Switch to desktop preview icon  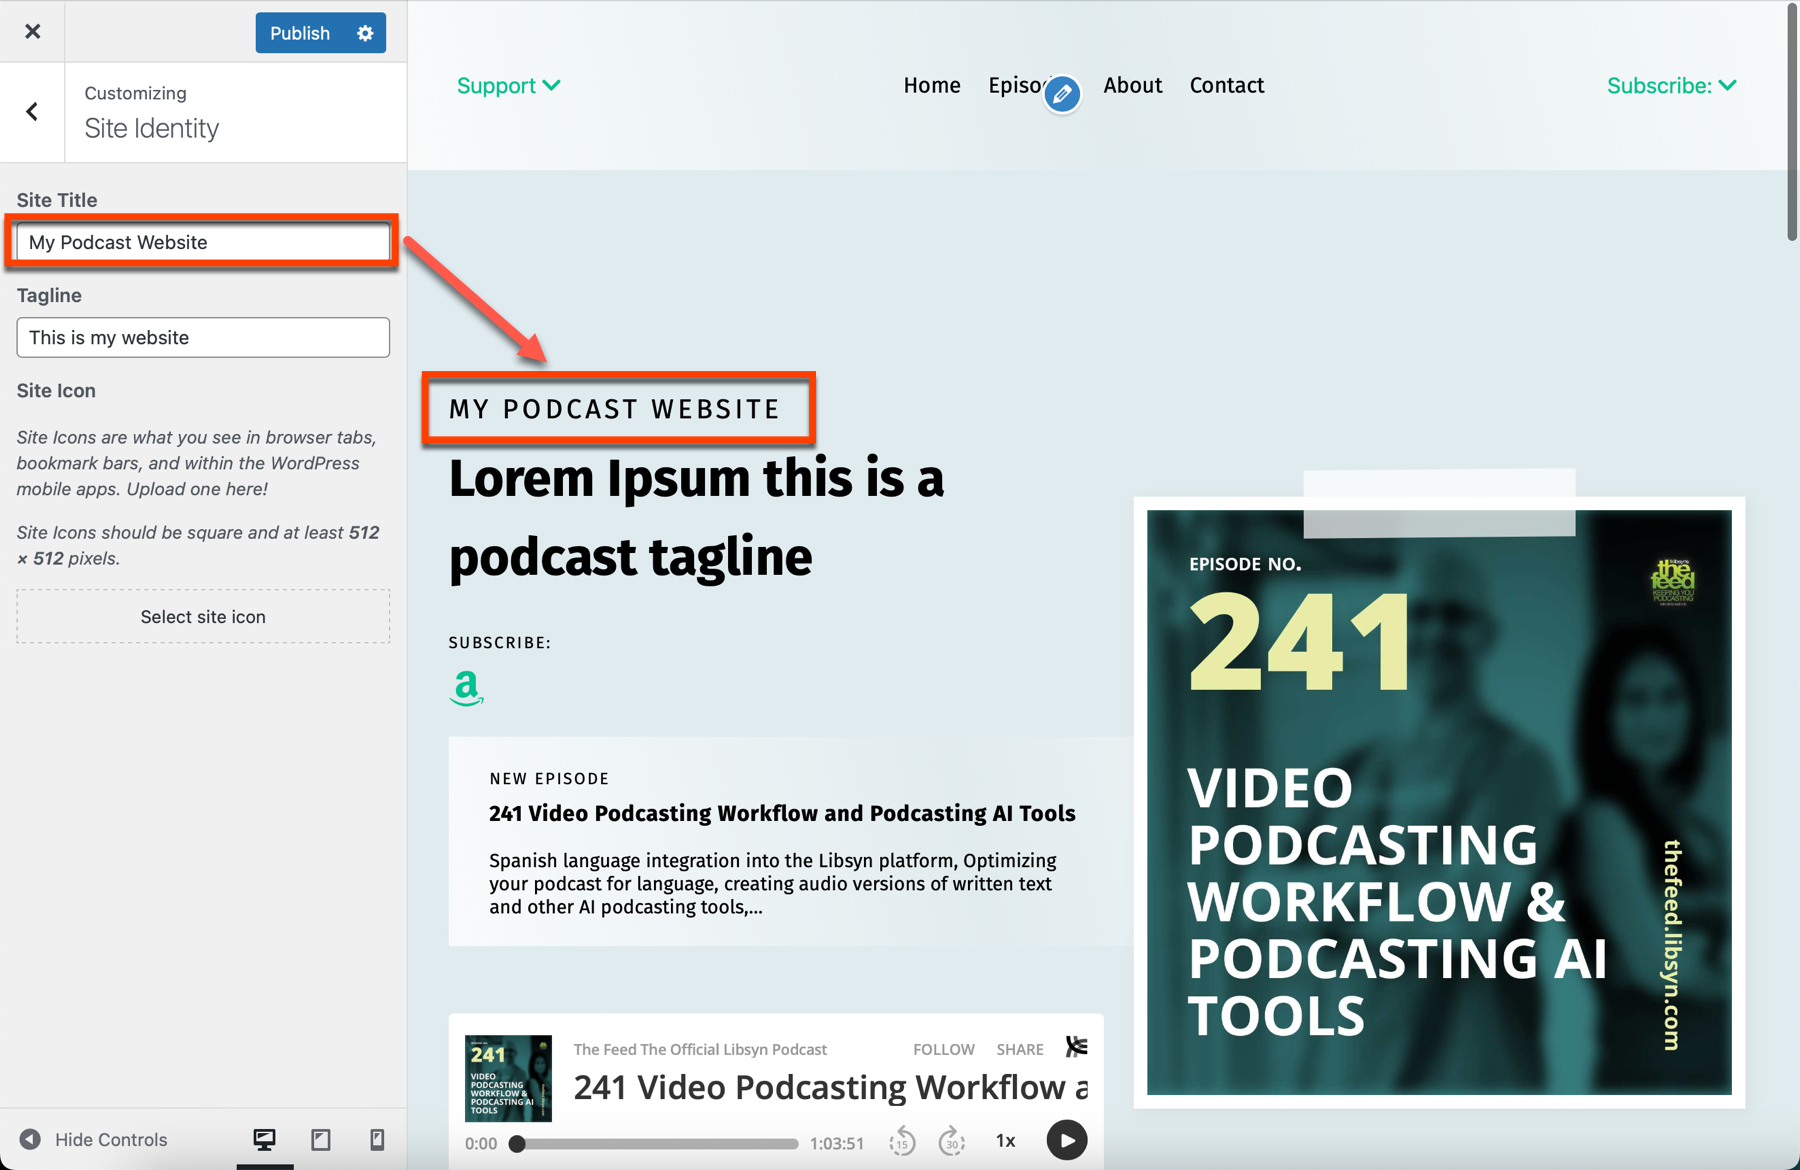point(264,1139)
